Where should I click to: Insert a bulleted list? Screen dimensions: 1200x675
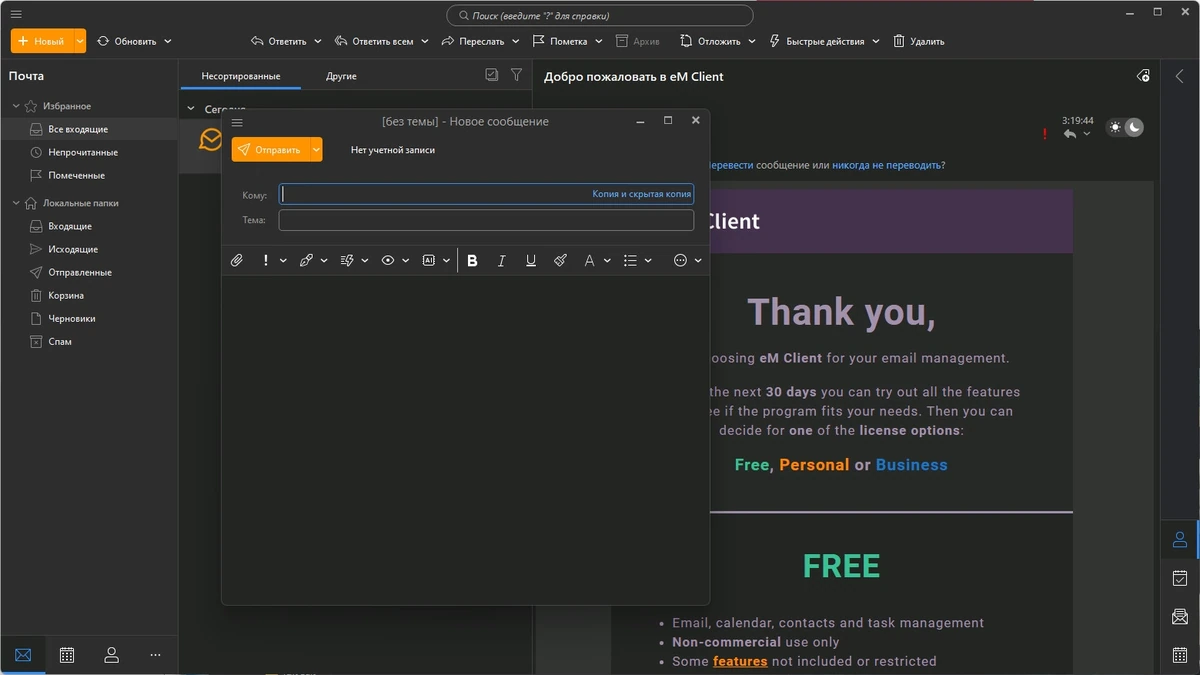point(630,260)
